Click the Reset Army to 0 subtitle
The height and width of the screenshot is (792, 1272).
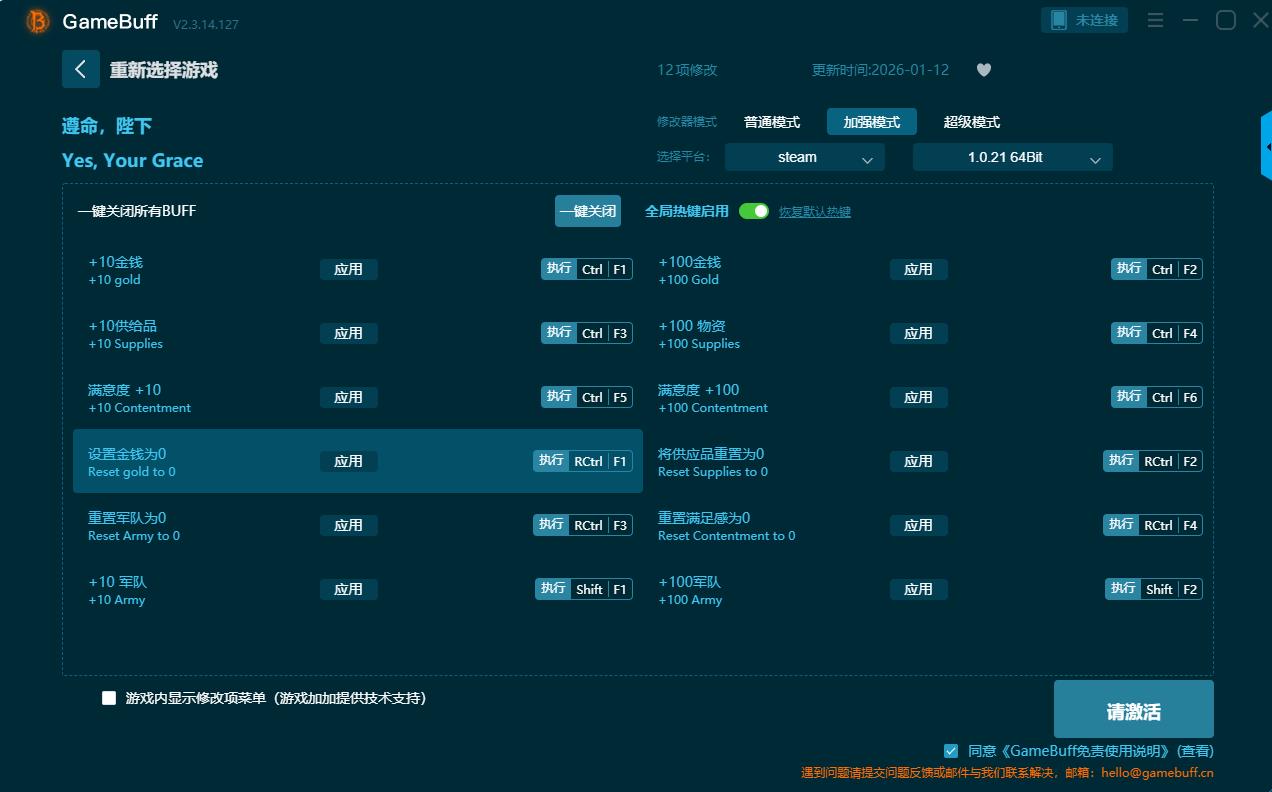[x=134, y=536]
